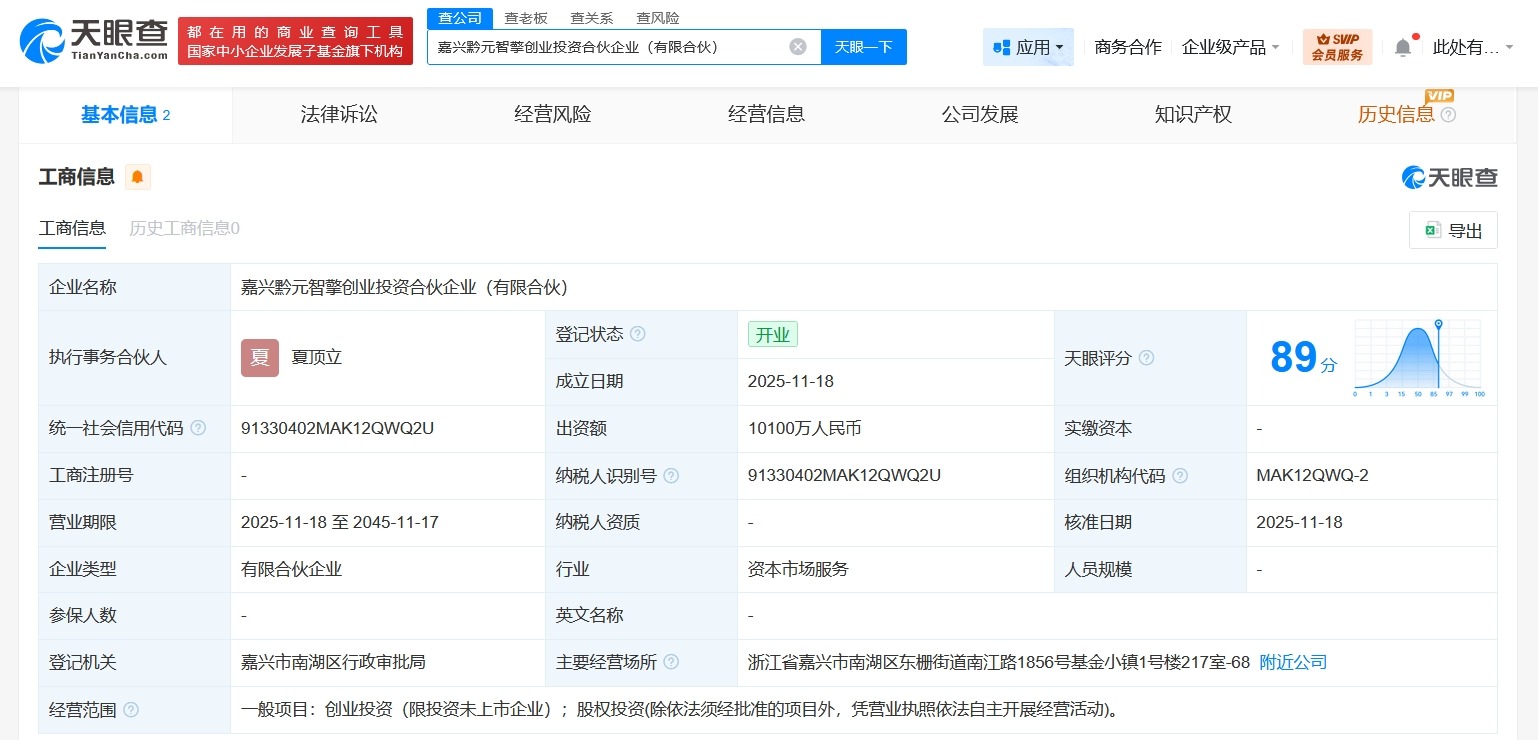The height and width of the screenshot is (740, 1538).
Task: Open help icon beside 统一社会信用代码
Action: point(199,428)
